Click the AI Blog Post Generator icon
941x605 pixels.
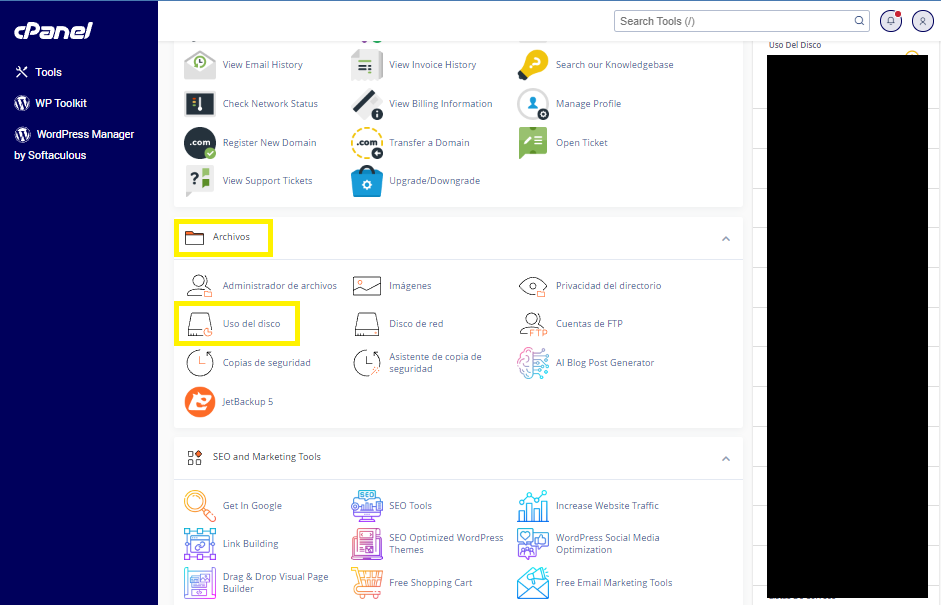coord(533,363)
